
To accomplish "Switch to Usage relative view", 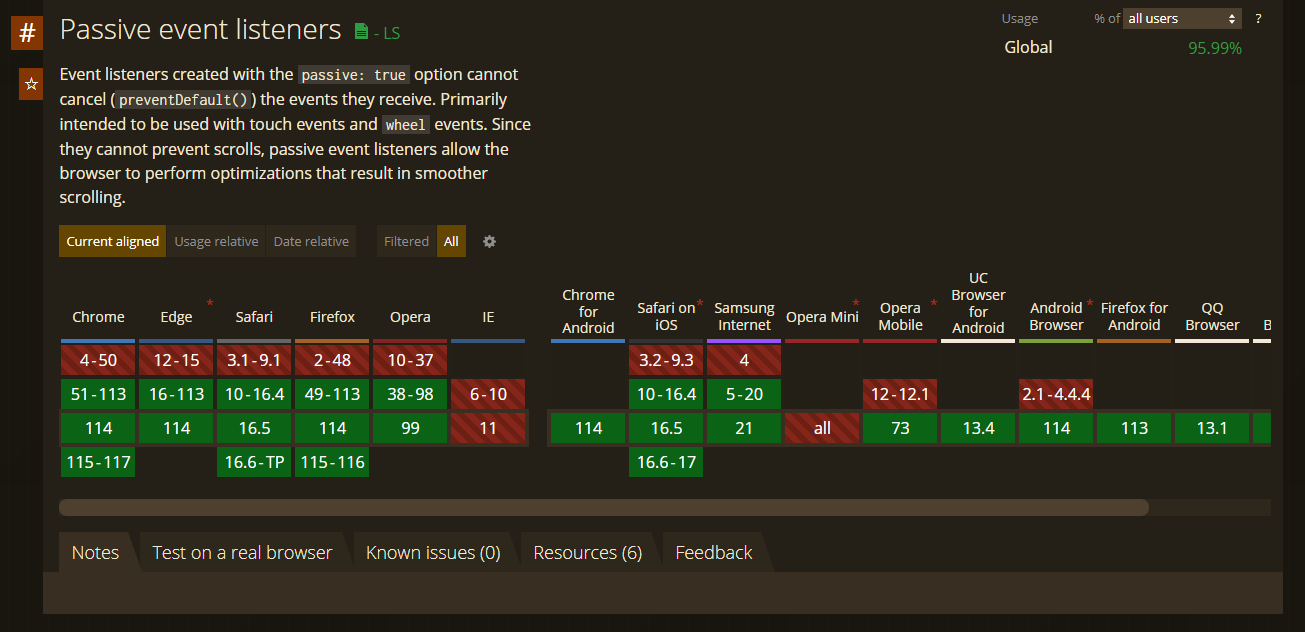I will pos(216,241).
